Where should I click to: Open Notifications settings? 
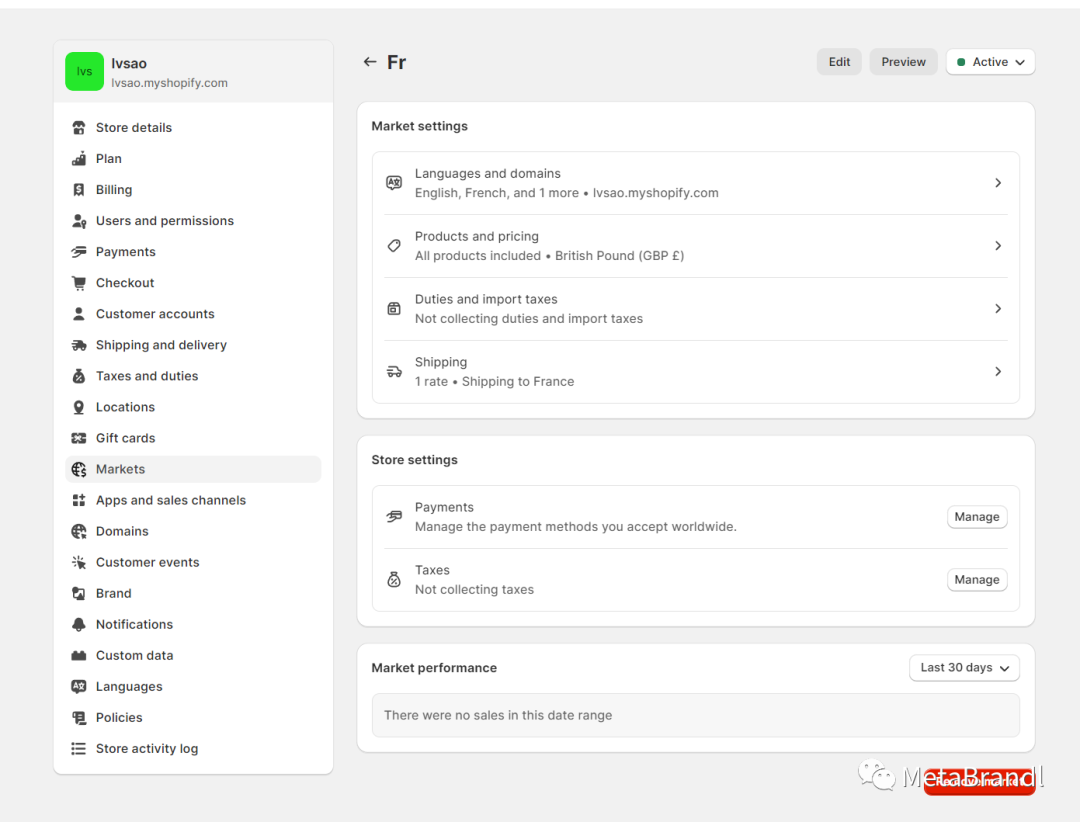tap(193, 624)
